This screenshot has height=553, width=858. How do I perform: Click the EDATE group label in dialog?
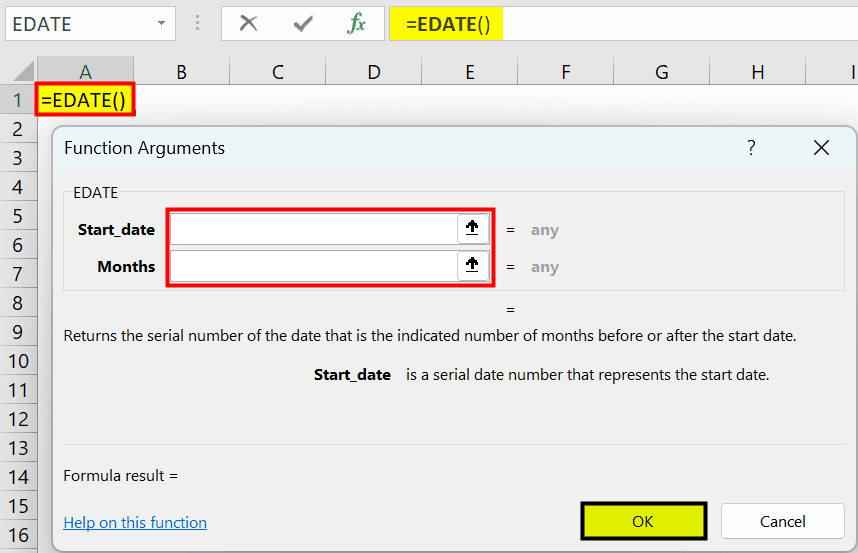pyautogui.click(x=96, y=193)
